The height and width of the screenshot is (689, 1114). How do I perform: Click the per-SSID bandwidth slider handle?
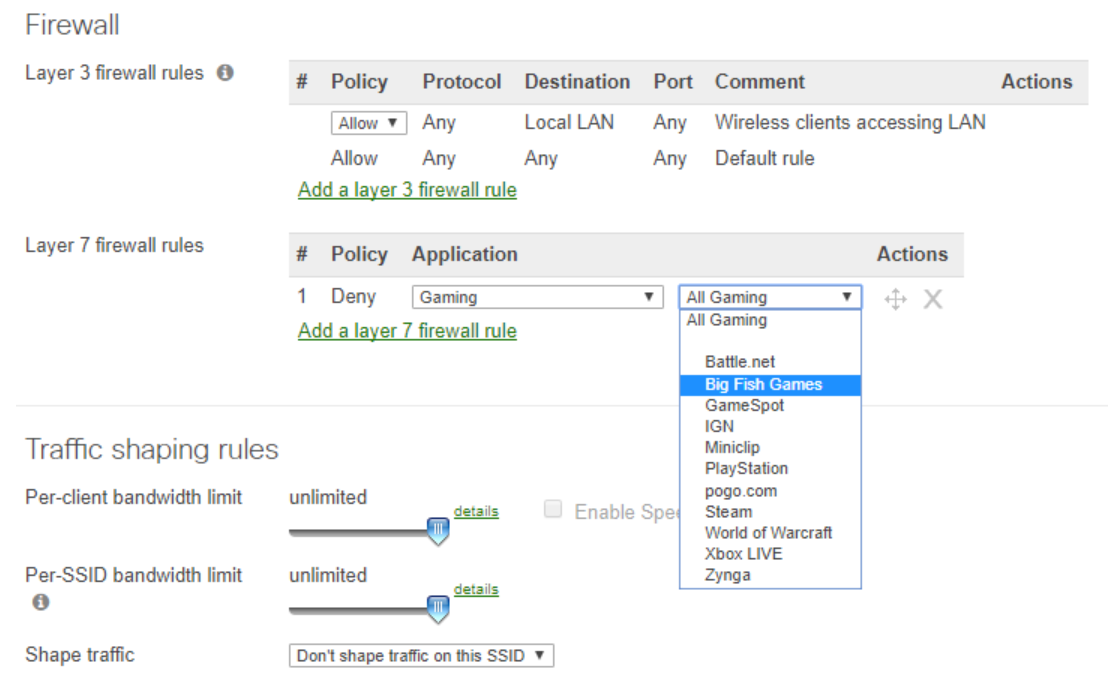click(x=438, y=607)
